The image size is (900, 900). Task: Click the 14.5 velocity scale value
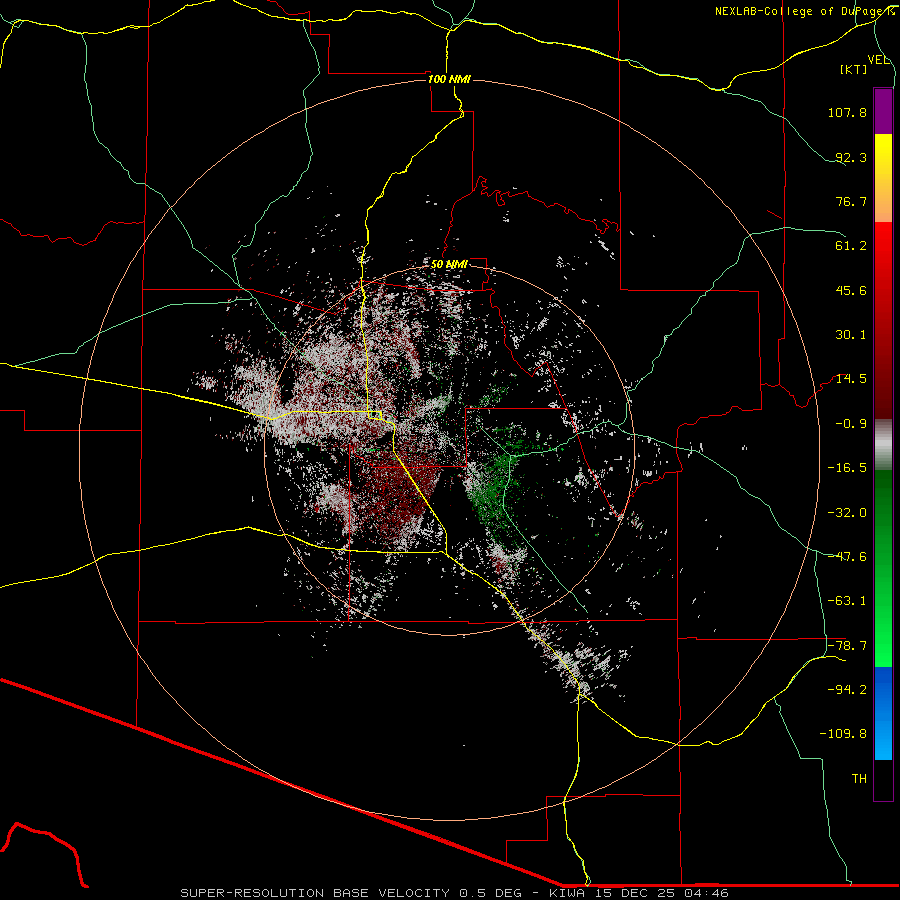pos(851,379)
